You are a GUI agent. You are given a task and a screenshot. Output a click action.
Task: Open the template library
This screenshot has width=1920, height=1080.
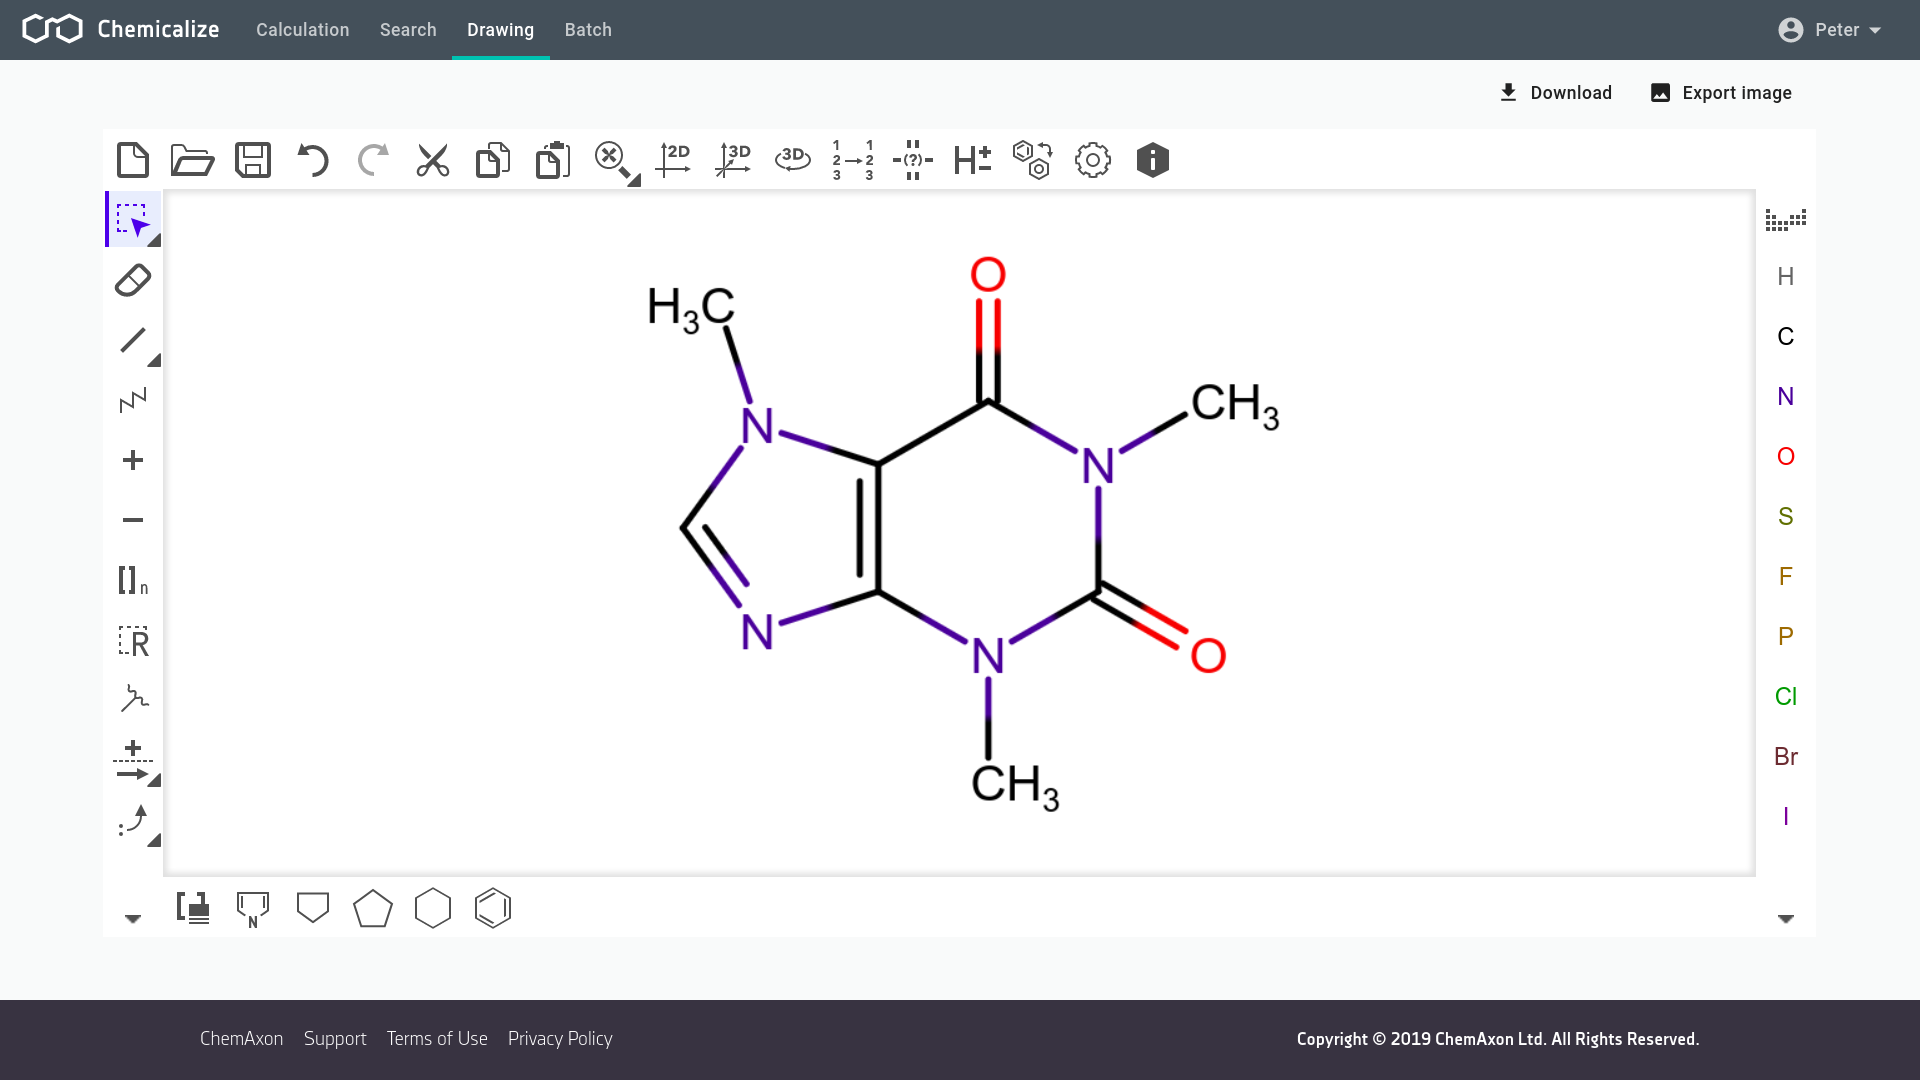tap(193, 908)
